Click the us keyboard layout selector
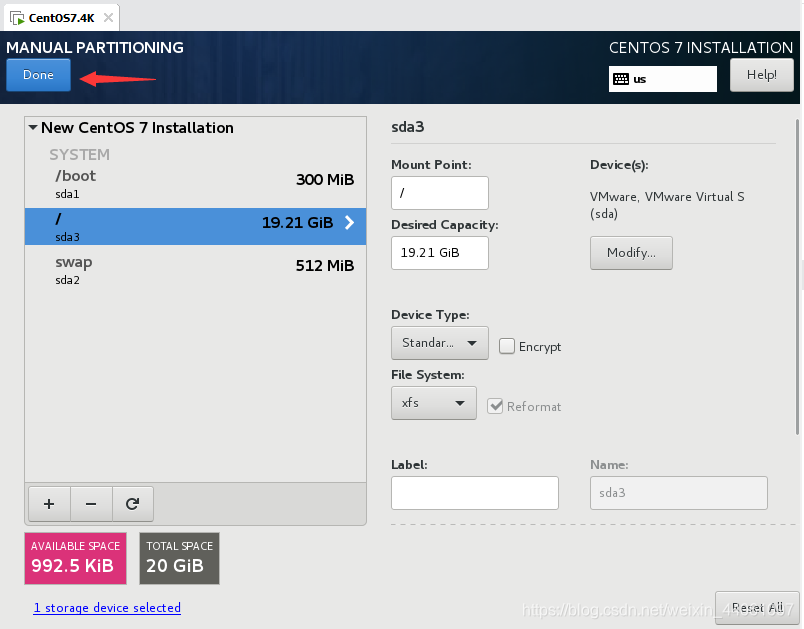Viewport: 804px width, 629px height. (x=662, y=79)
